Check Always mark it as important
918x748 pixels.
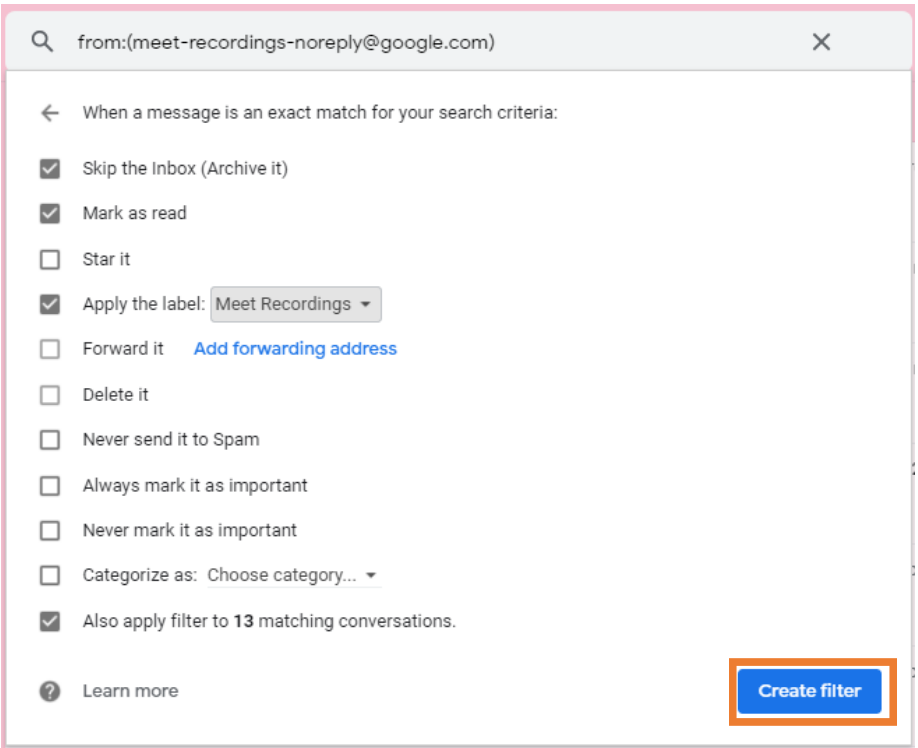tap(50, 486)
